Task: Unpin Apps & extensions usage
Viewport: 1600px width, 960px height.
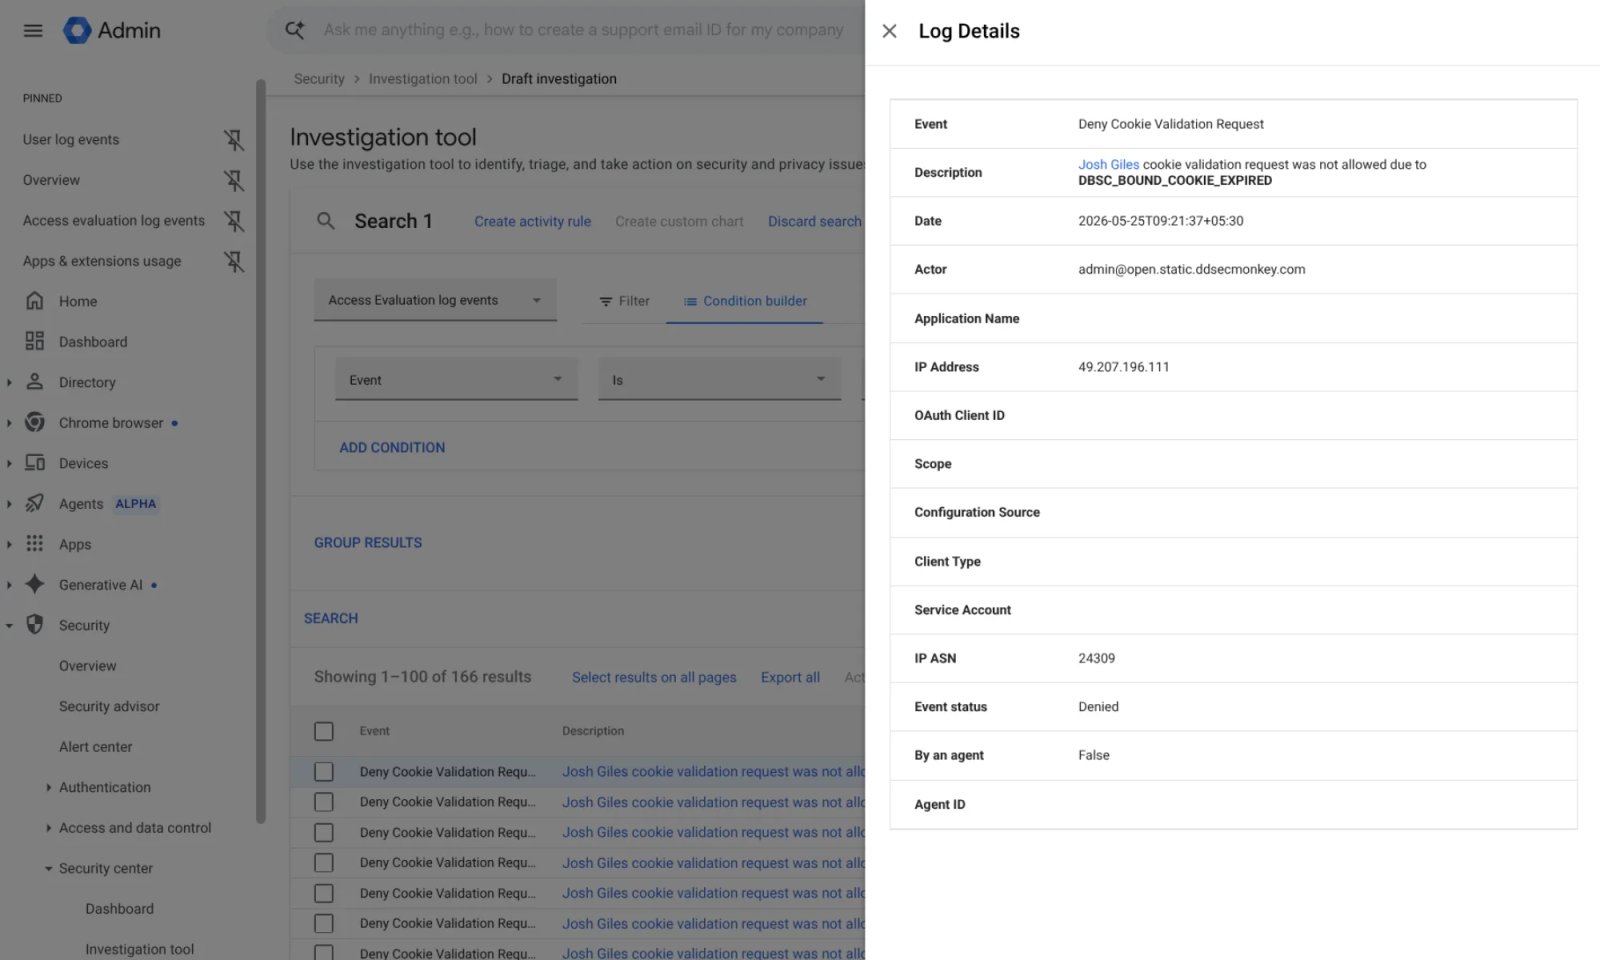Action: [234, 261]
